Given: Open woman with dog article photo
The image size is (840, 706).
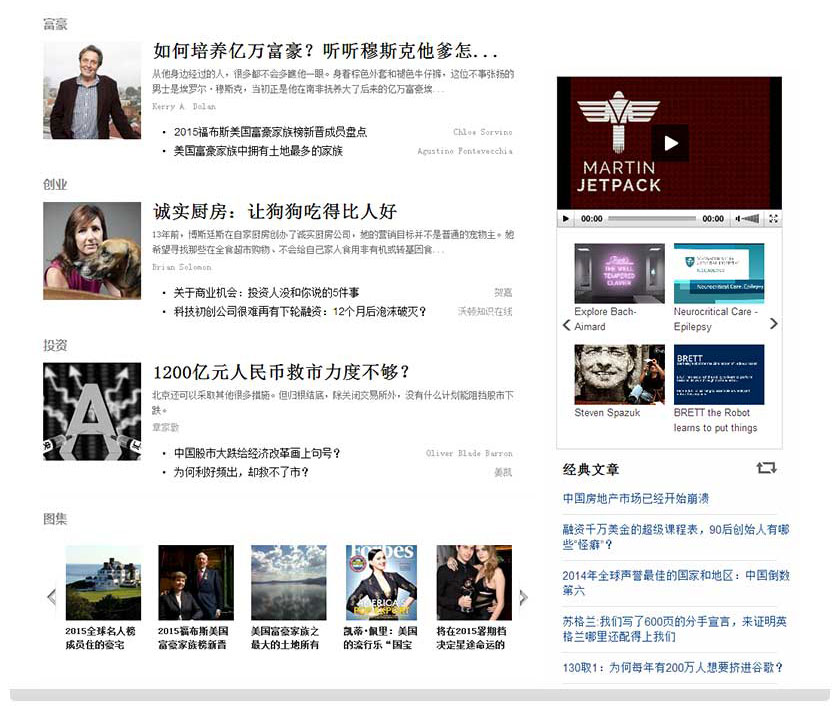Looking at the screenshot, I should point(92,251).
